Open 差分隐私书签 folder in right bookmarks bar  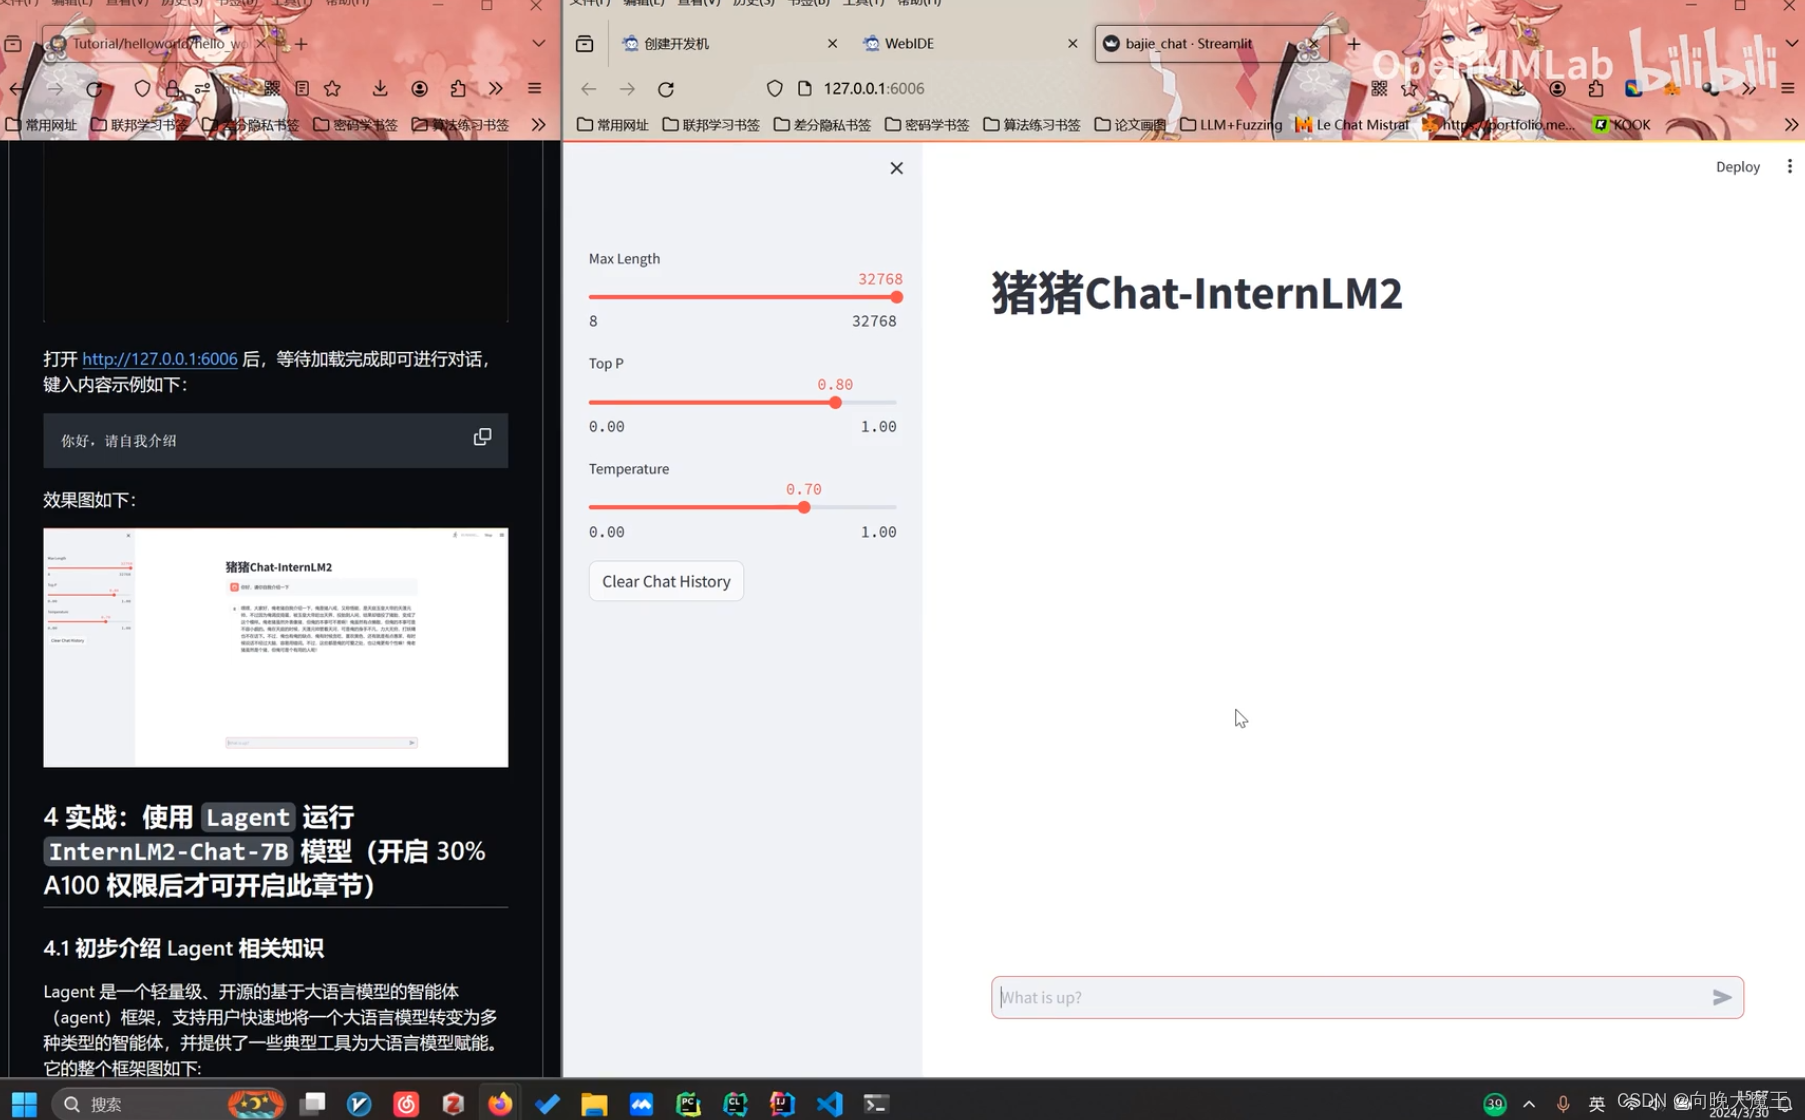[x=822, y=125]
